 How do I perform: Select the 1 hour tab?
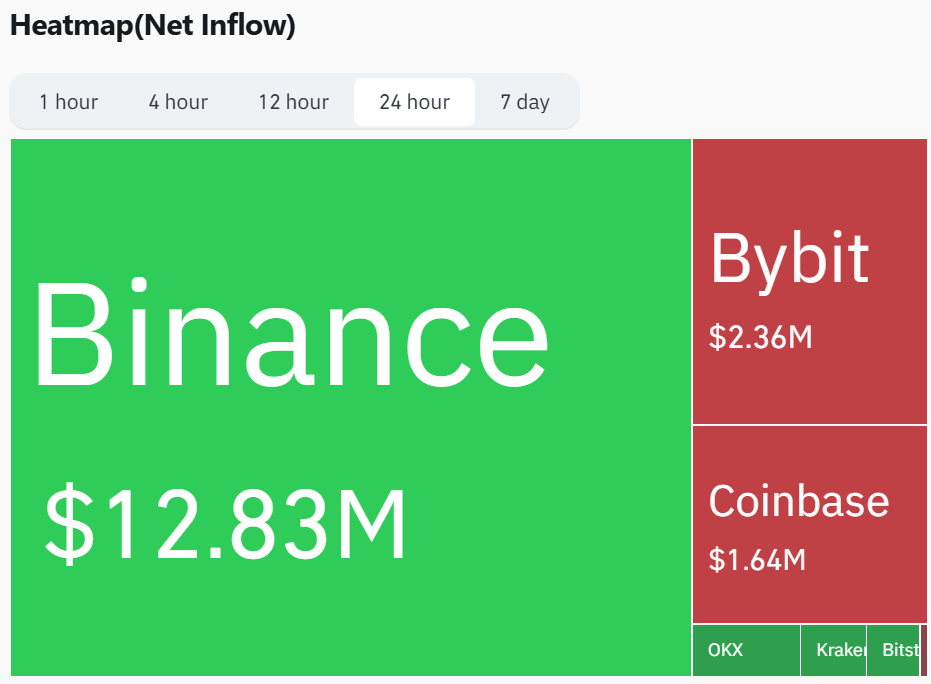point(69,102)
